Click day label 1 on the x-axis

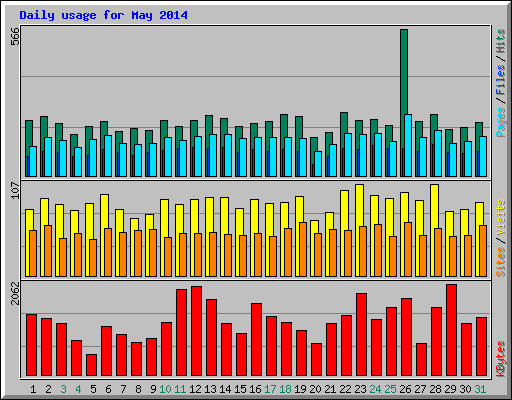[x=33, y=389]
